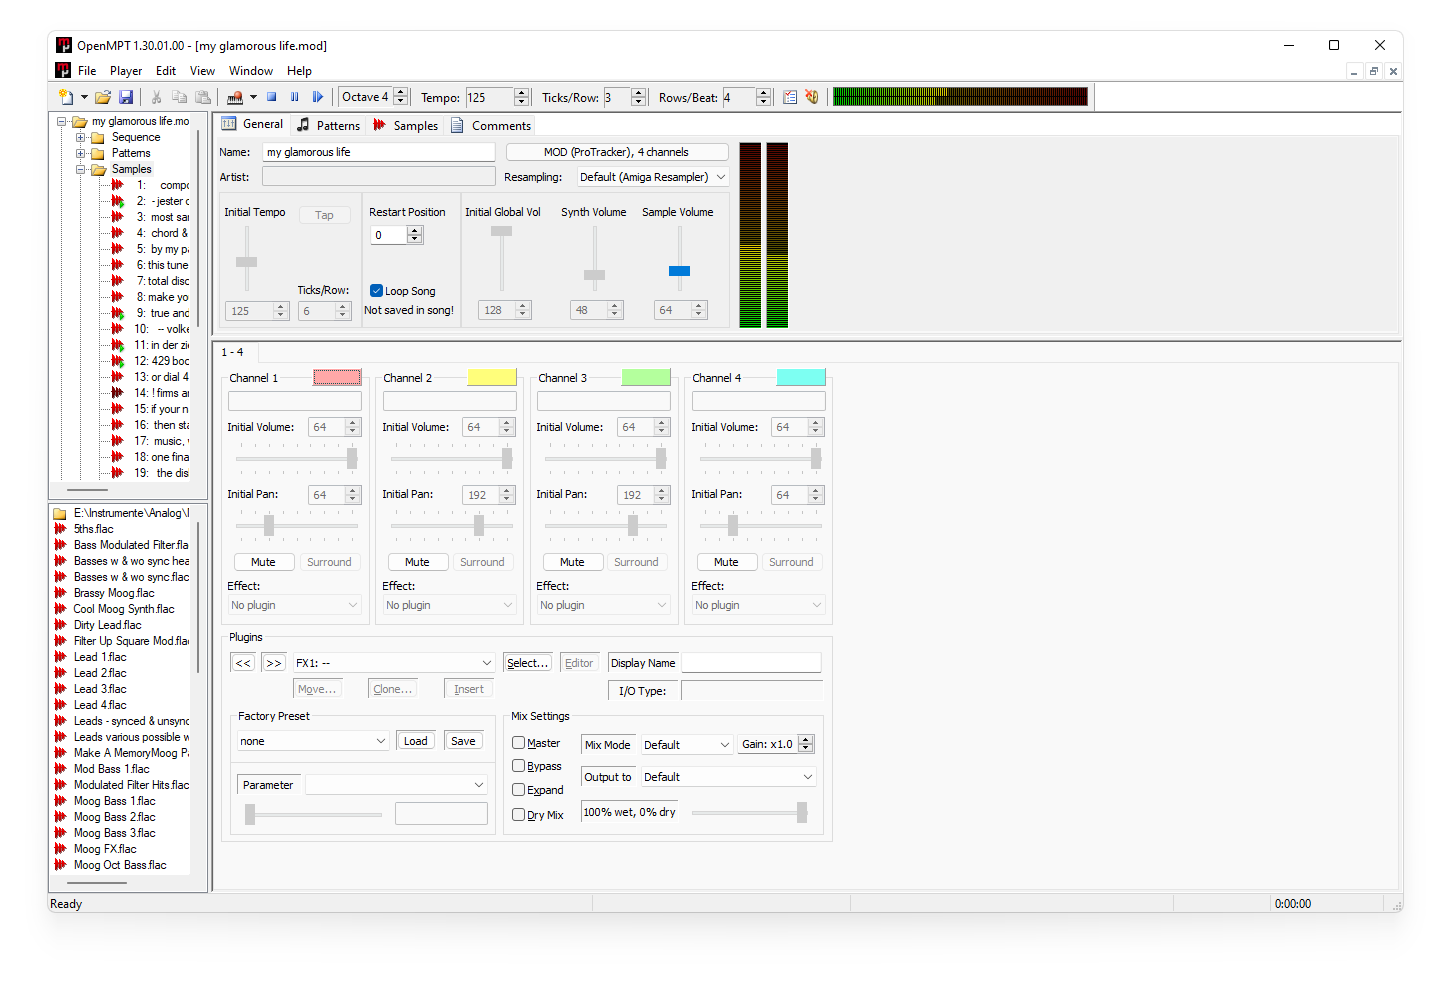Go to previous plugin slot with << button
Image resolution: width=1451 pixels, height=992 pixels.
pyautogui.click(x=243, y=663)
